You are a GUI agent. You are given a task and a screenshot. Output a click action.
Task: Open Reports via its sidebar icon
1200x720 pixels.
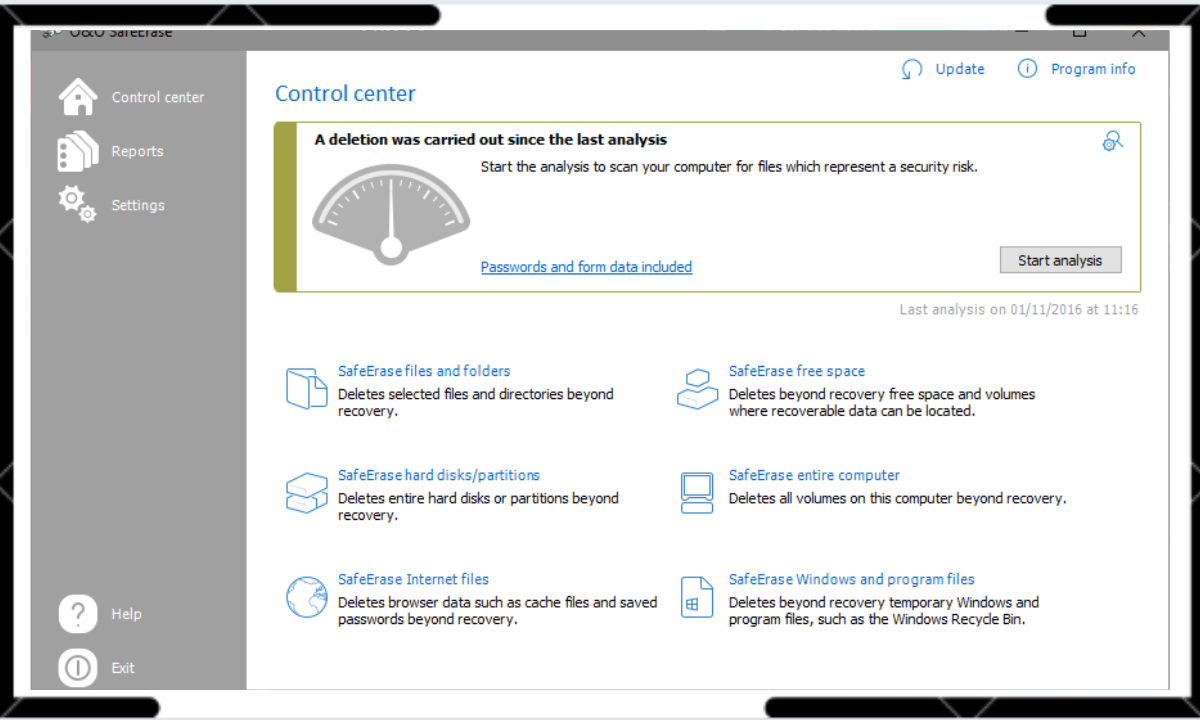pos(78,152)
